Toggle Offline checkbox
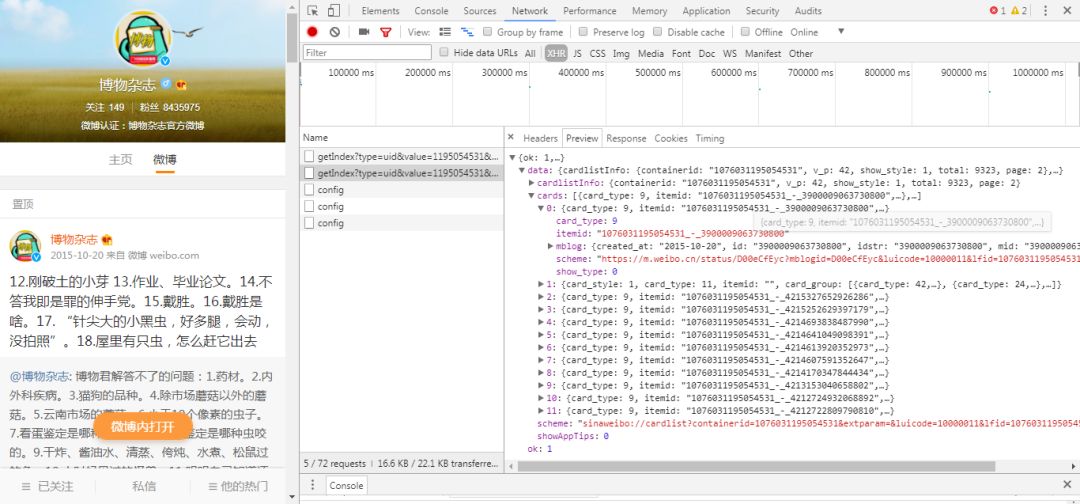 point(745,32)
